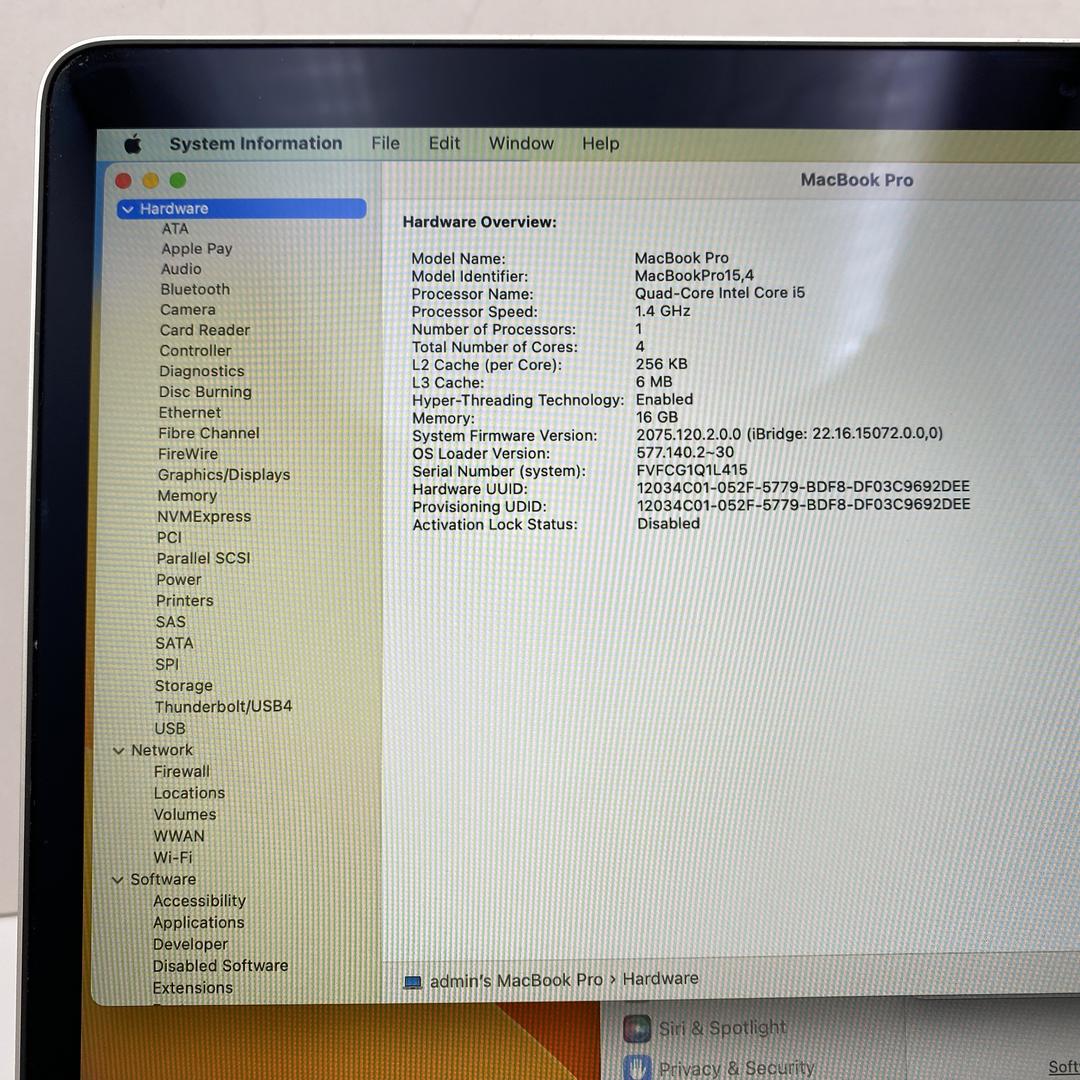The image size is (1080, 1080).
Task: Select Graphics/Displays in the sidebar
Action: tap(224, 475)
